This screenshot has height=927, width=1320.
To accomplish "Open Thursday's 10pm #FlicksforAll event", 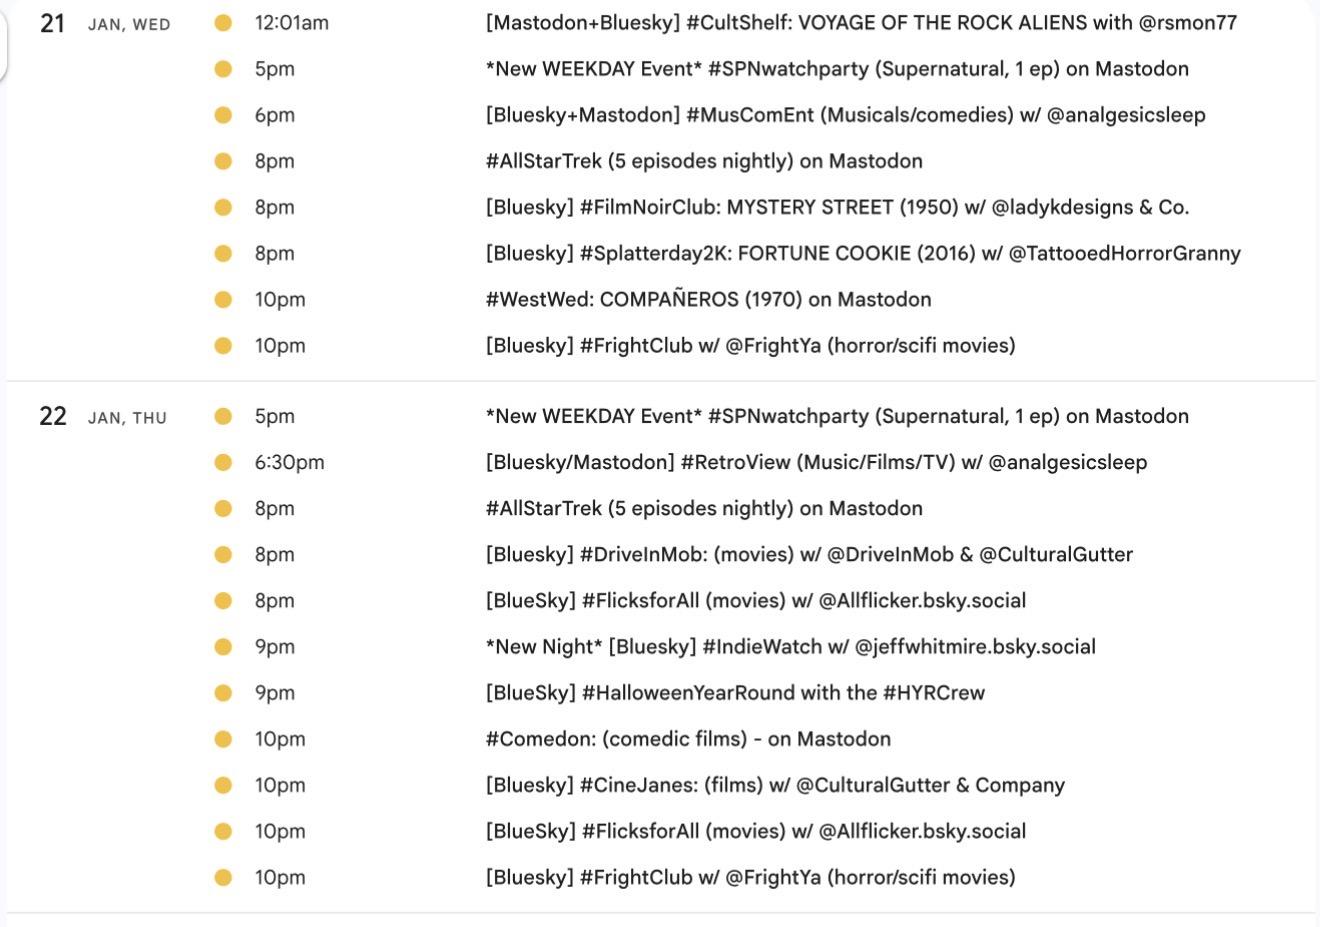I will coord(756,831).
